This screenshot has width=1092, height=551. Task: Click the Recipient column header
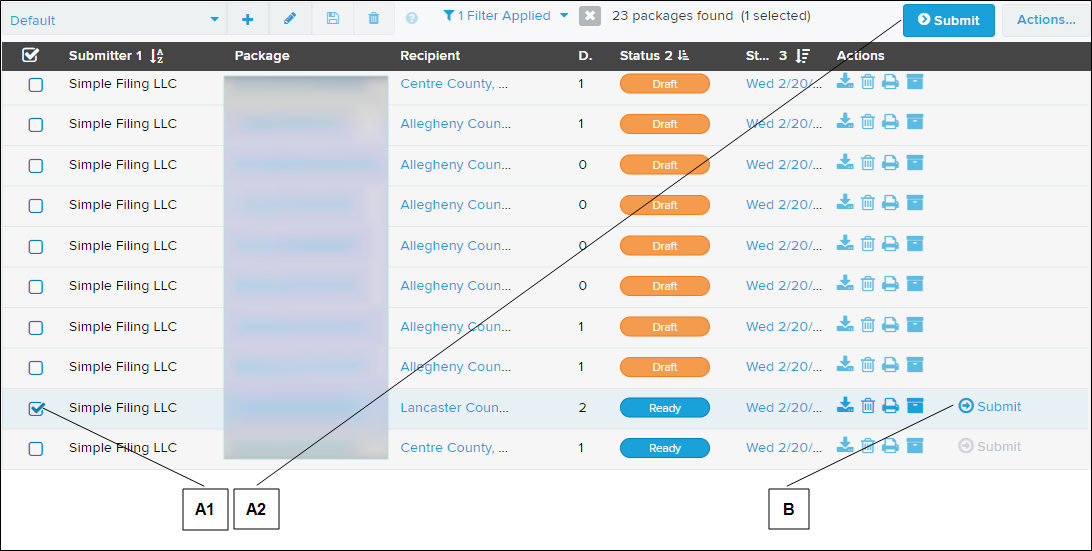[x=430, y=56]
